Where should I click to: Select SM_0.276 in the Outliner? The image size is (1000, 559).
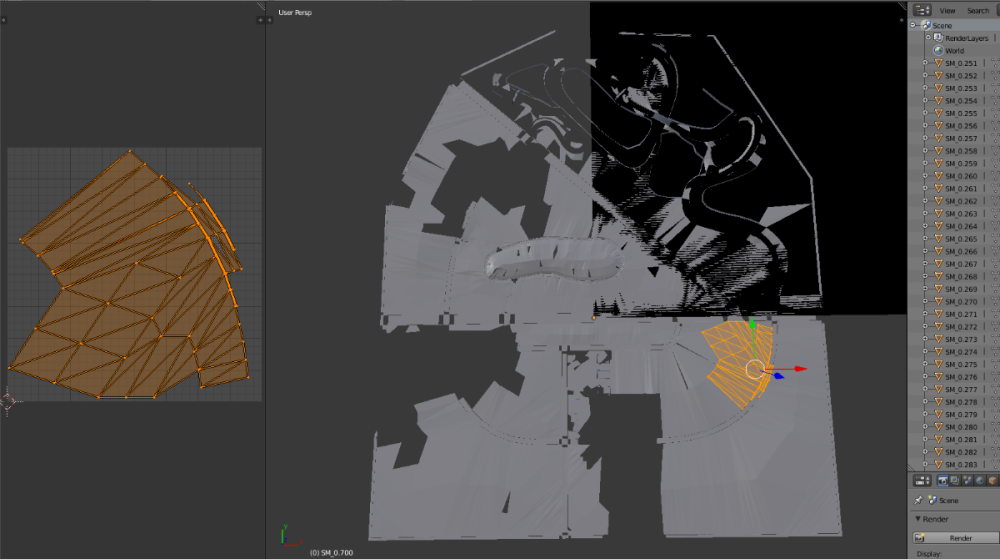[961, 377]
